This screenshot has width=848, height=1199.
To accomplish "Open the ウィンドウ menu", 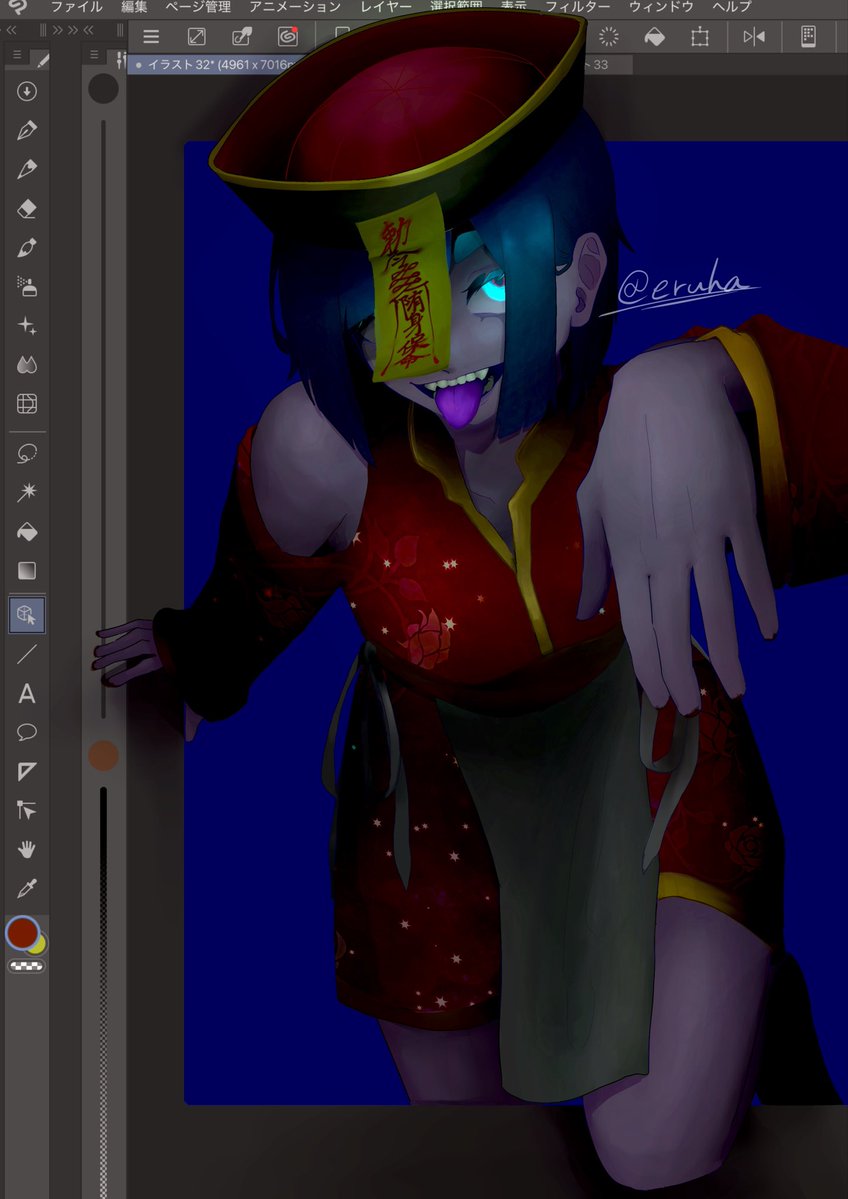I will pos(661,7).
